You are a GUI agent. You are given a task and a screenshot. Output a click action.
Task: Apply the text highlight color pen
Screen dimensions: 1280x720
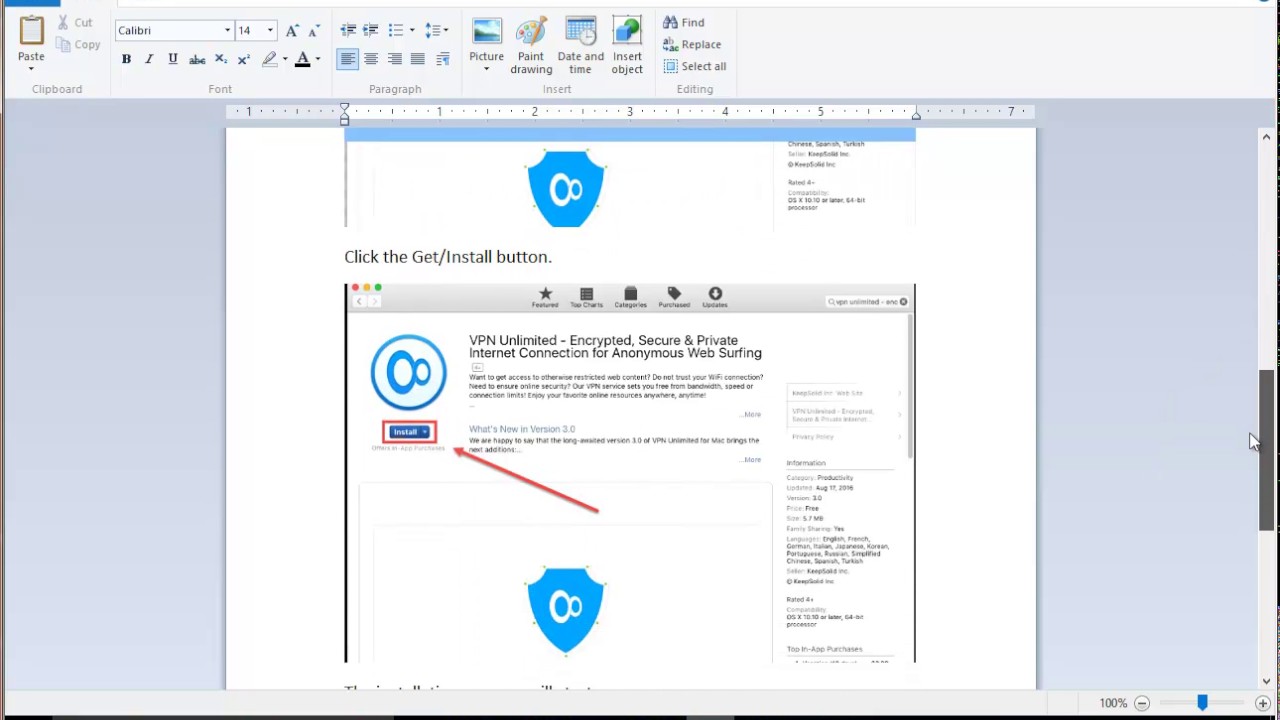[x=270, y=60]
